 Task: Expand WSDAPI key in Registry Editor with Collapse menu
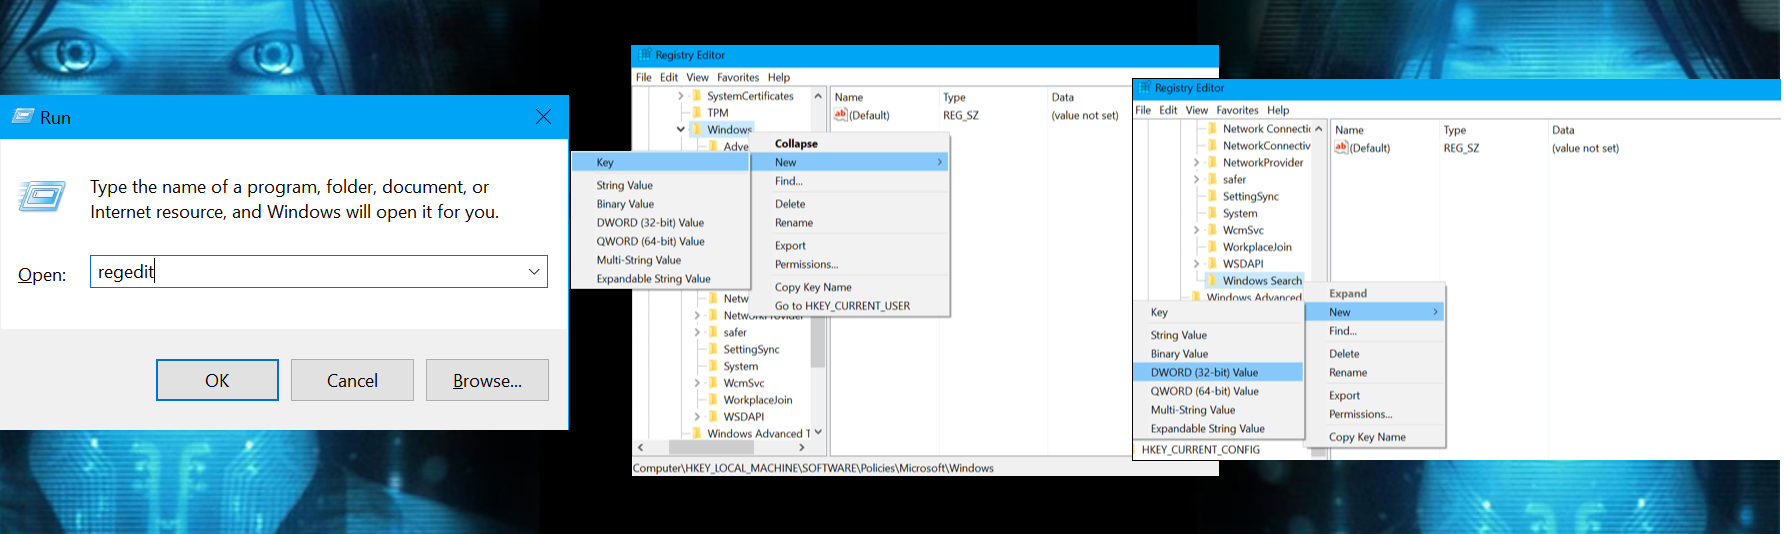[x=698, y=417]
